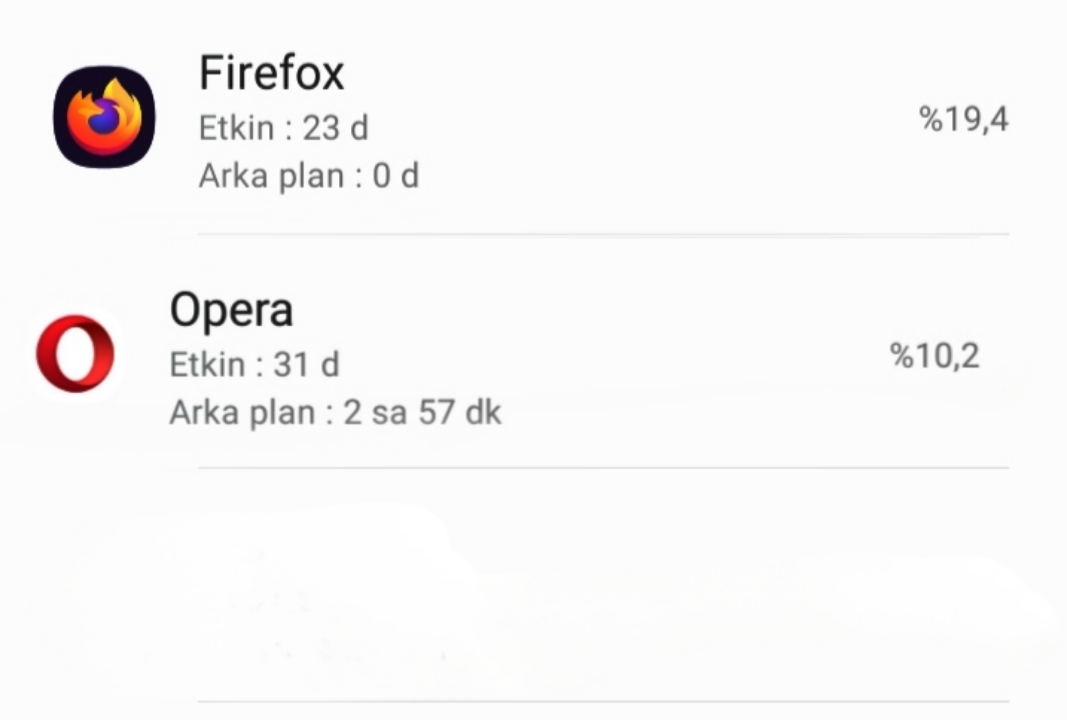Click the divider line below the Opera entry

602,467
